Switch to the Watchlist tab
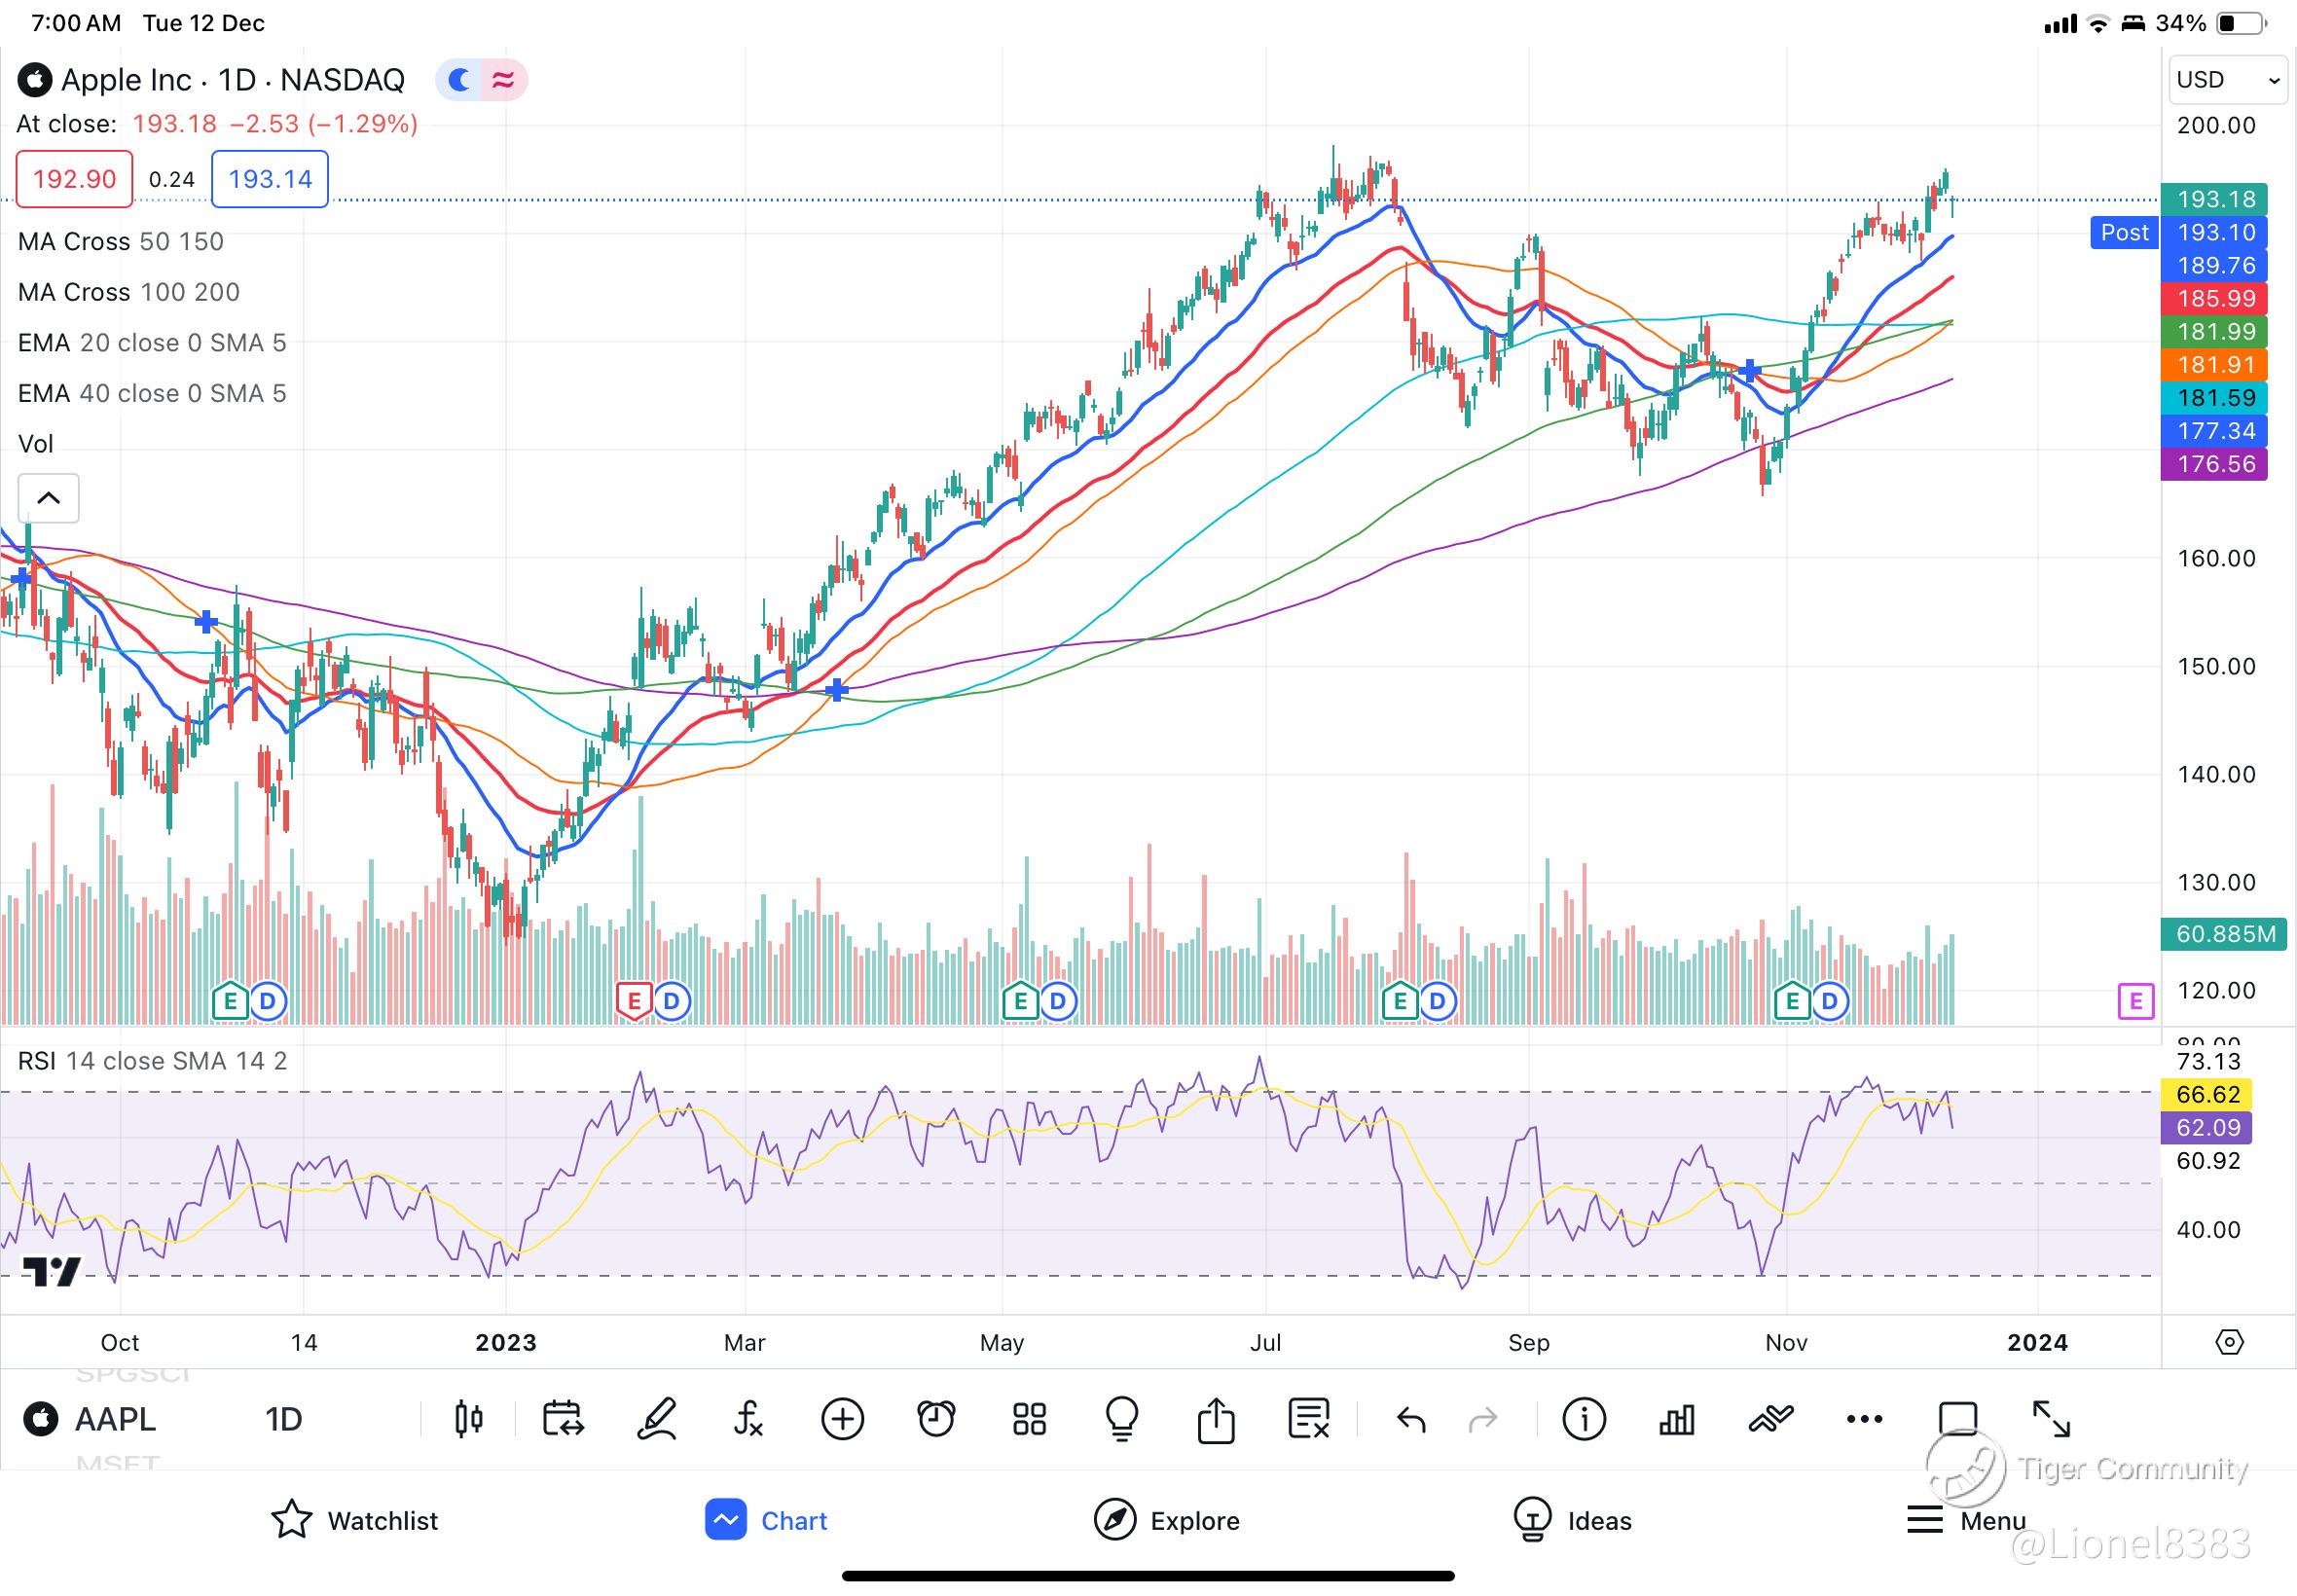The image size is (2297, 1596). 355,1521
